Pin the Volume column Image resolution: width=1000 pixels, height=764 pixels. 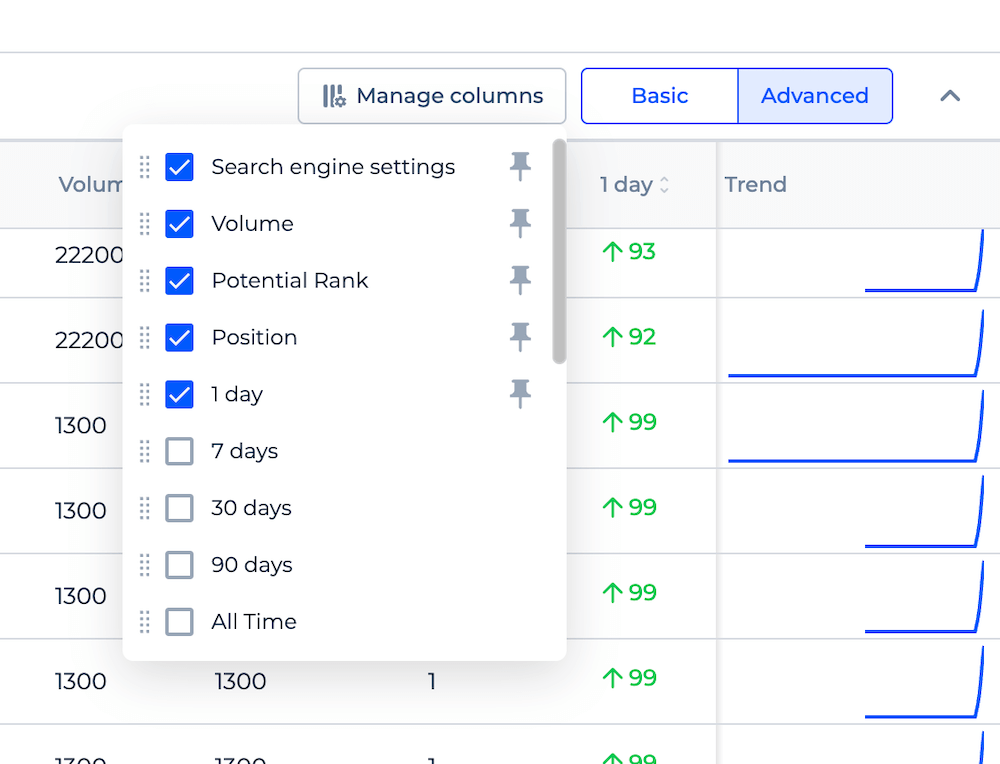pos(520,223)
